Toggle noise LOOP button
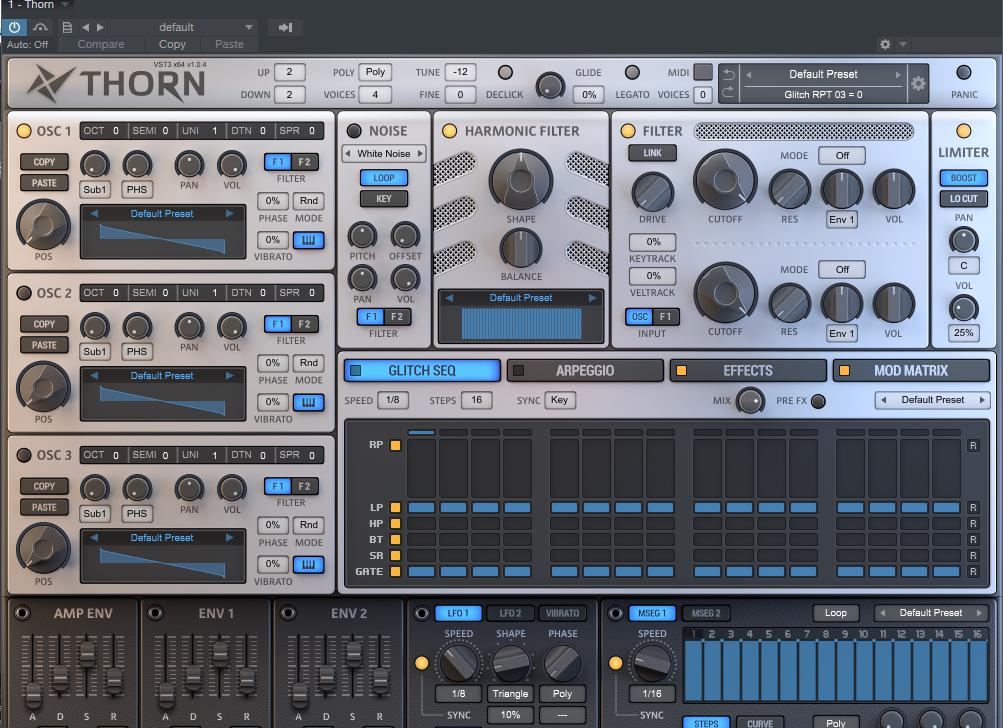 click(x=384, y=178)
